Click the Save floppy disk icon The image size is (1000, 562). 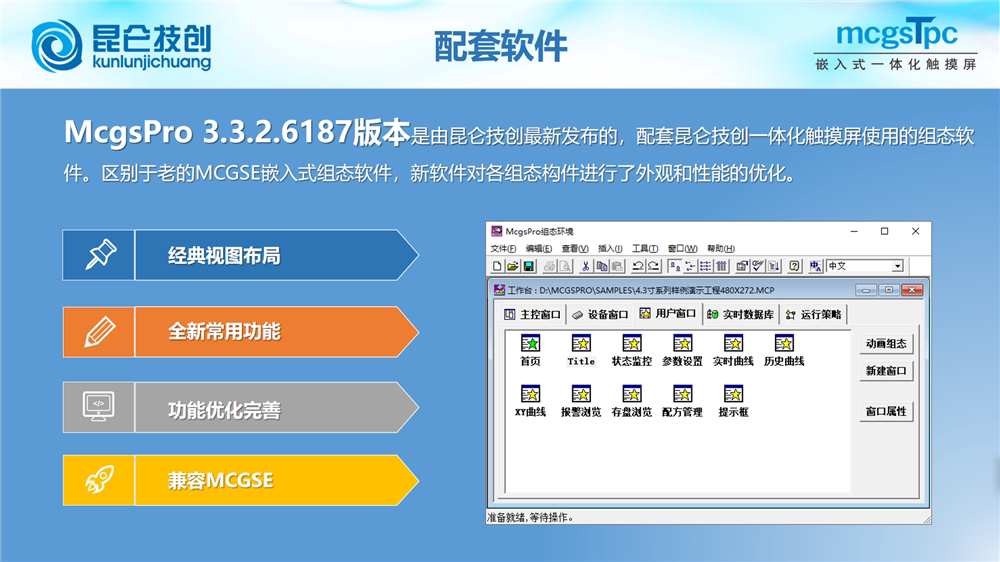(x=528, y=266)
